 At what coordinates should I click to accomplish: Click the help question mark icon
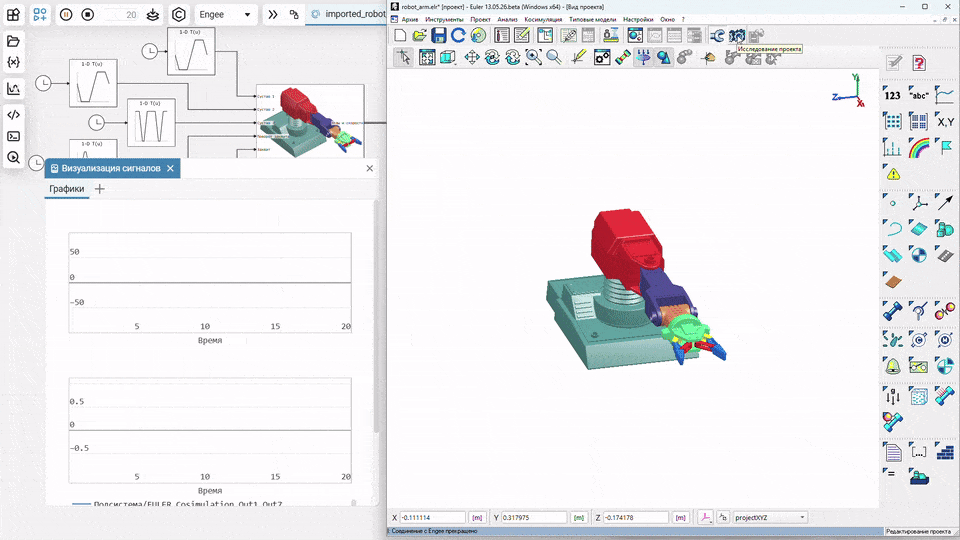[x=918, y=62]
